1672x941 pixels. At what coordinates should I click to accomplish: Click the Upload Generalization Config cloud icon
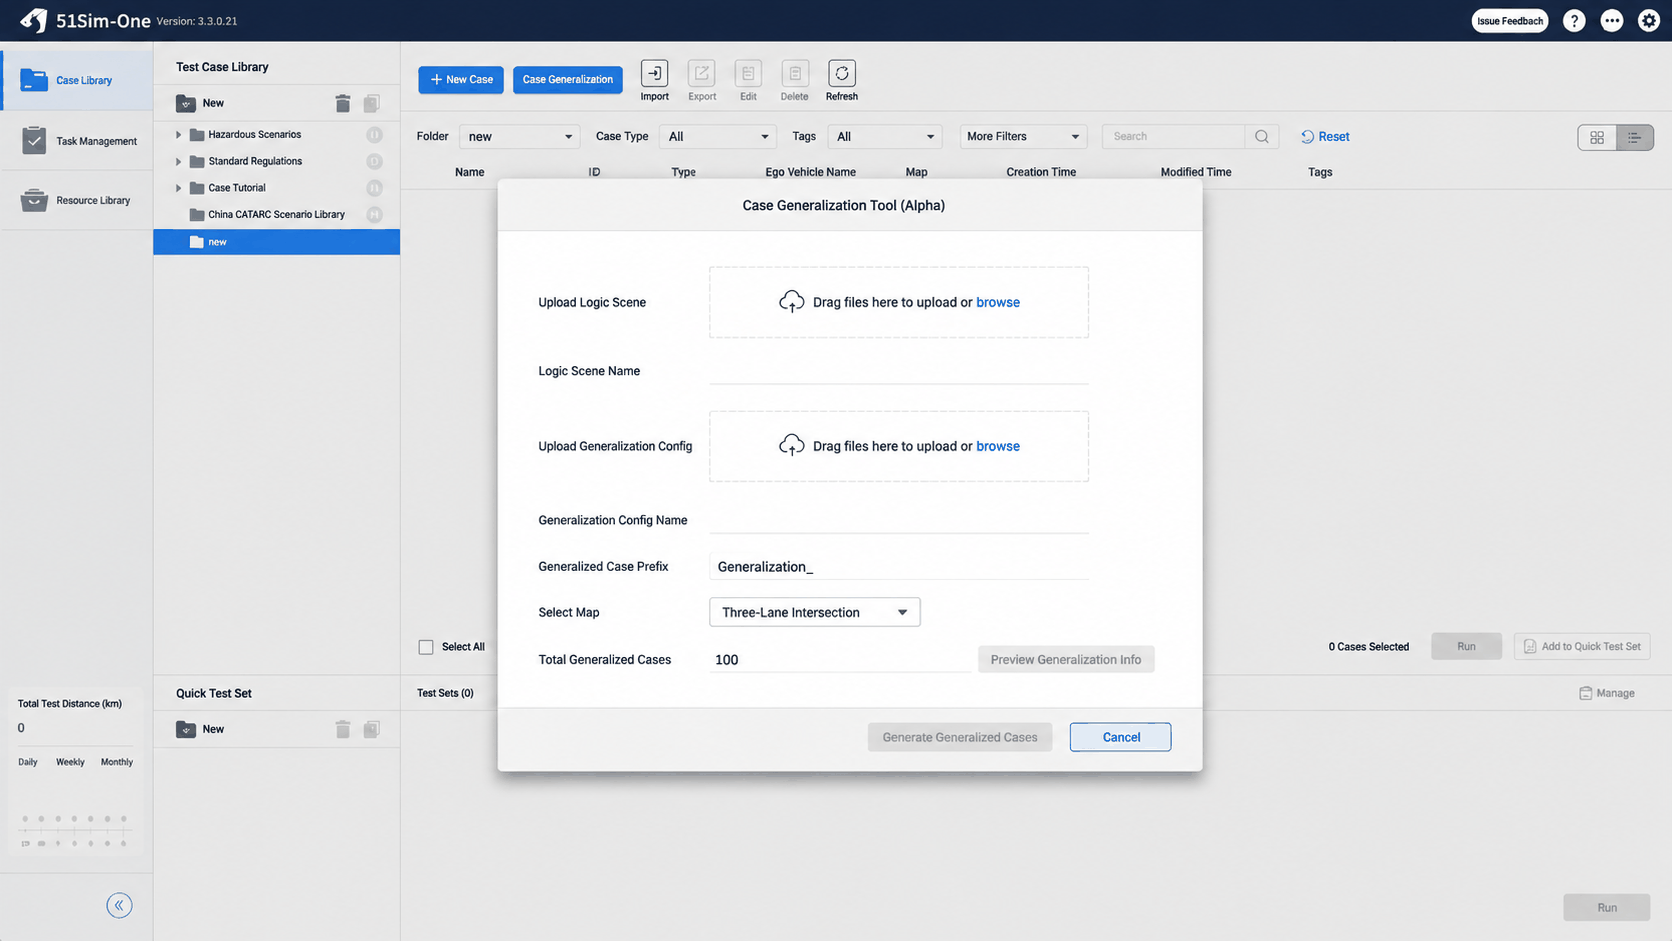click(x=791, y=446)
